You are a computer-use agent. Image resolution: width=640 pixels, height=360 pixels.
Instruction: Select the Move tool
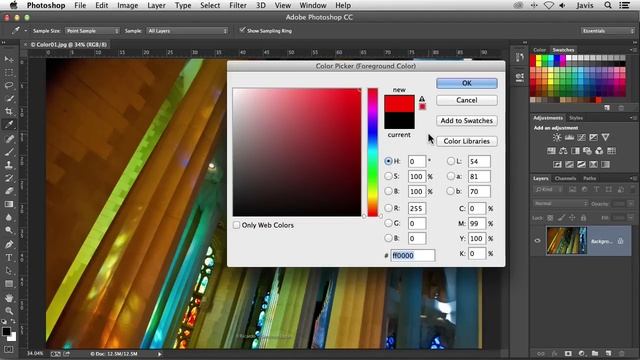click(9, 60)
